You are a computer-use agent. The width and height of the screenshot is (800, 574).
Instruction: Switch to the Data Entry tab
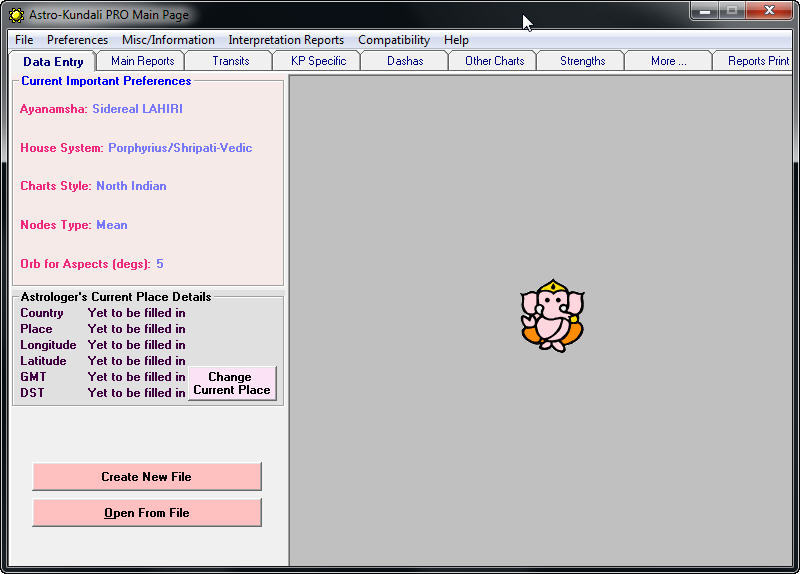click(x=53, y=62)
